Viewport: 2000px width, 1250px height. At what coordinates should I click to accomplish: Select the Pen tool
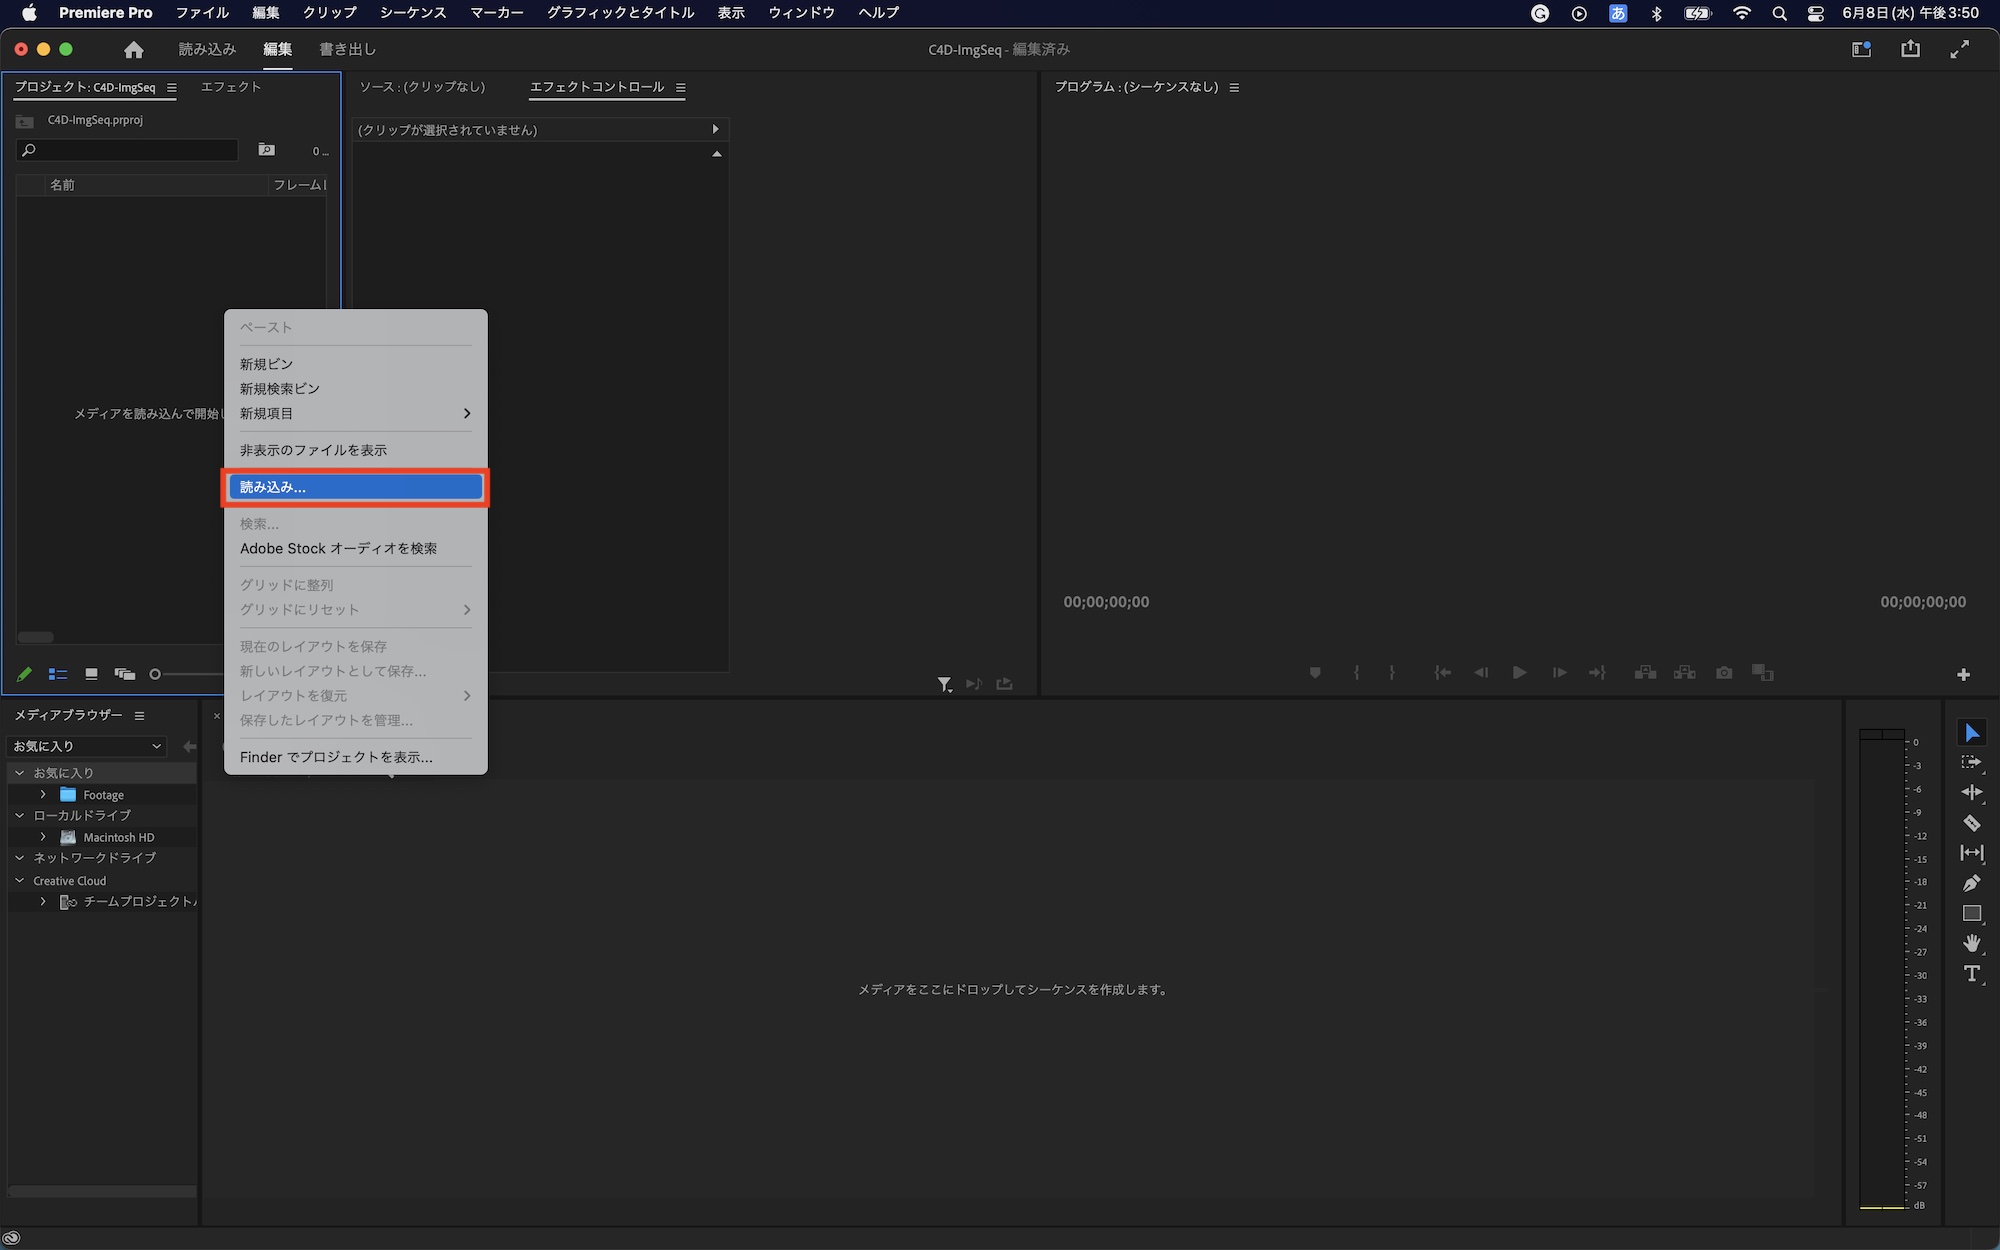coord(1971,883)
